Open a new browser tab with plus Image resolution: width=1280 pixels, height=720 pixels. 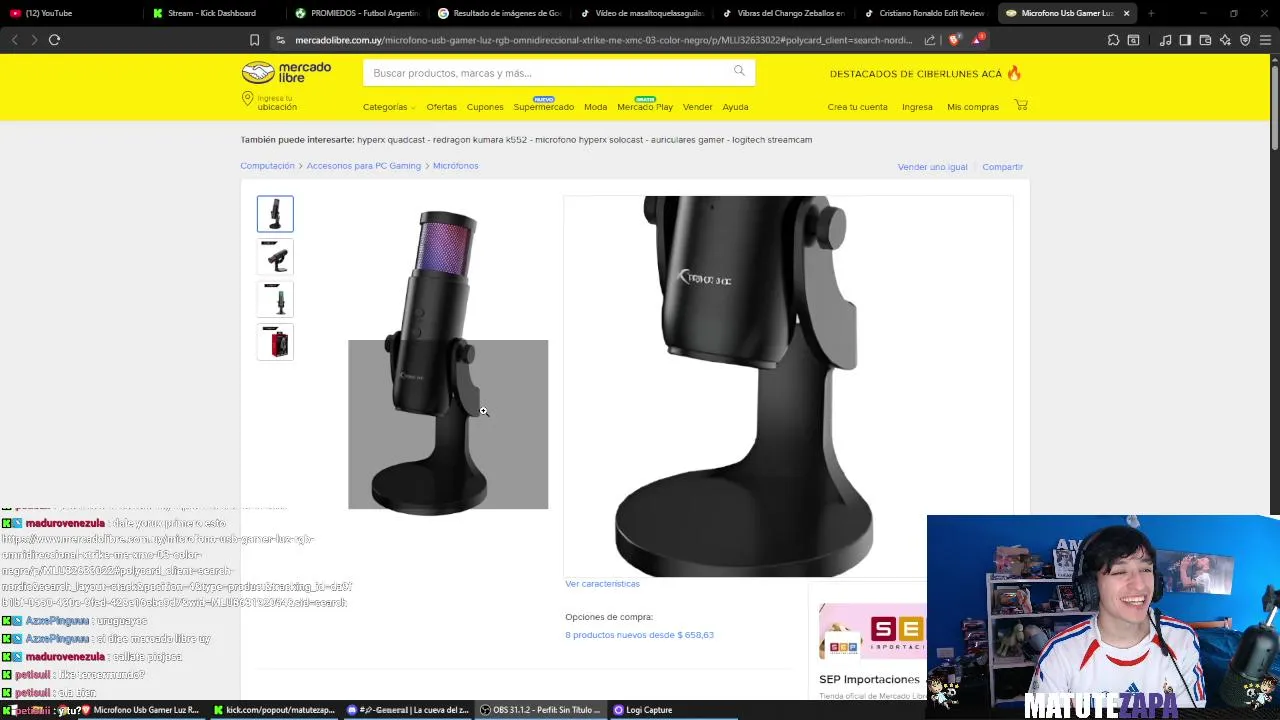point(1151,13)
